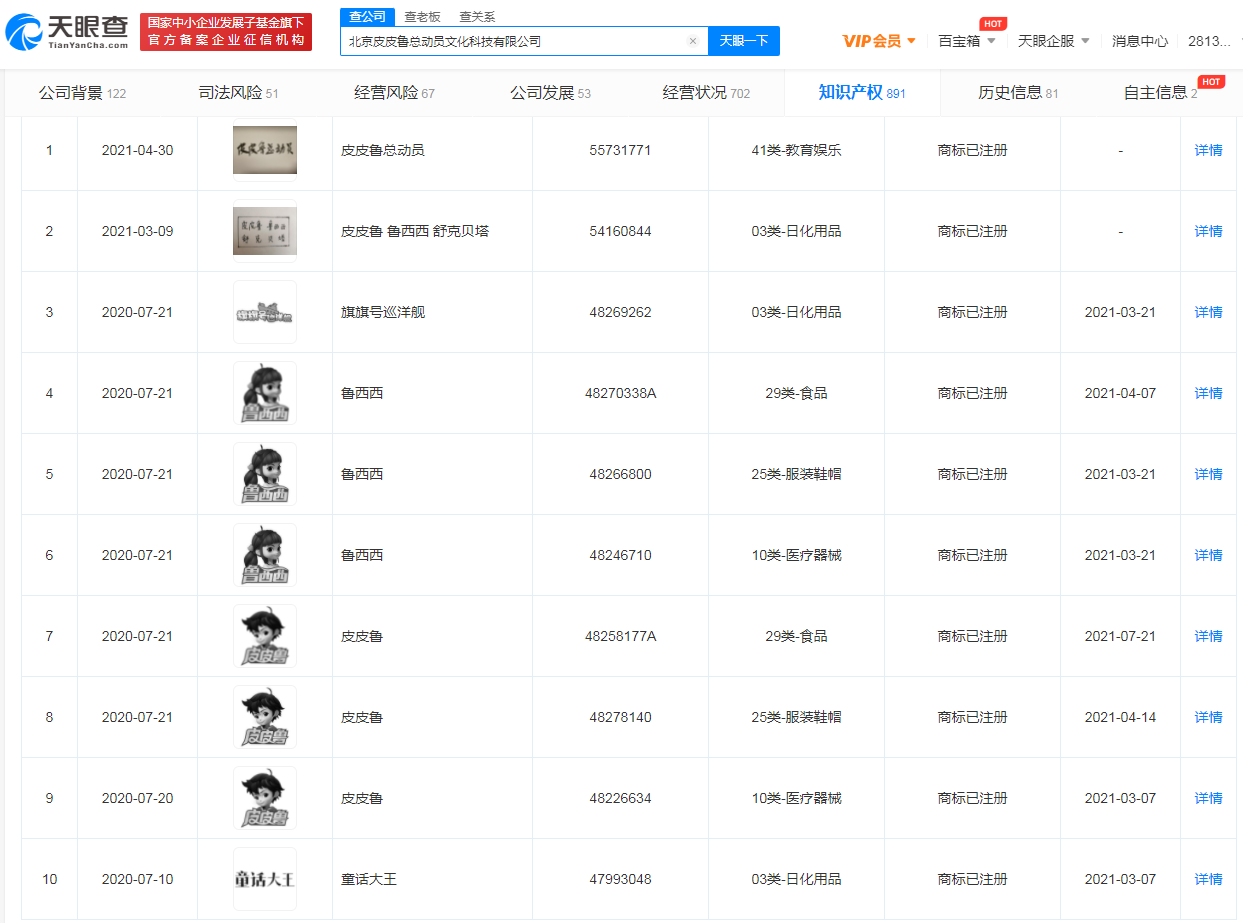This screenshot has width=1243, height=923.
Task: Open the 童话大王 trademark image
Action: 265,879
